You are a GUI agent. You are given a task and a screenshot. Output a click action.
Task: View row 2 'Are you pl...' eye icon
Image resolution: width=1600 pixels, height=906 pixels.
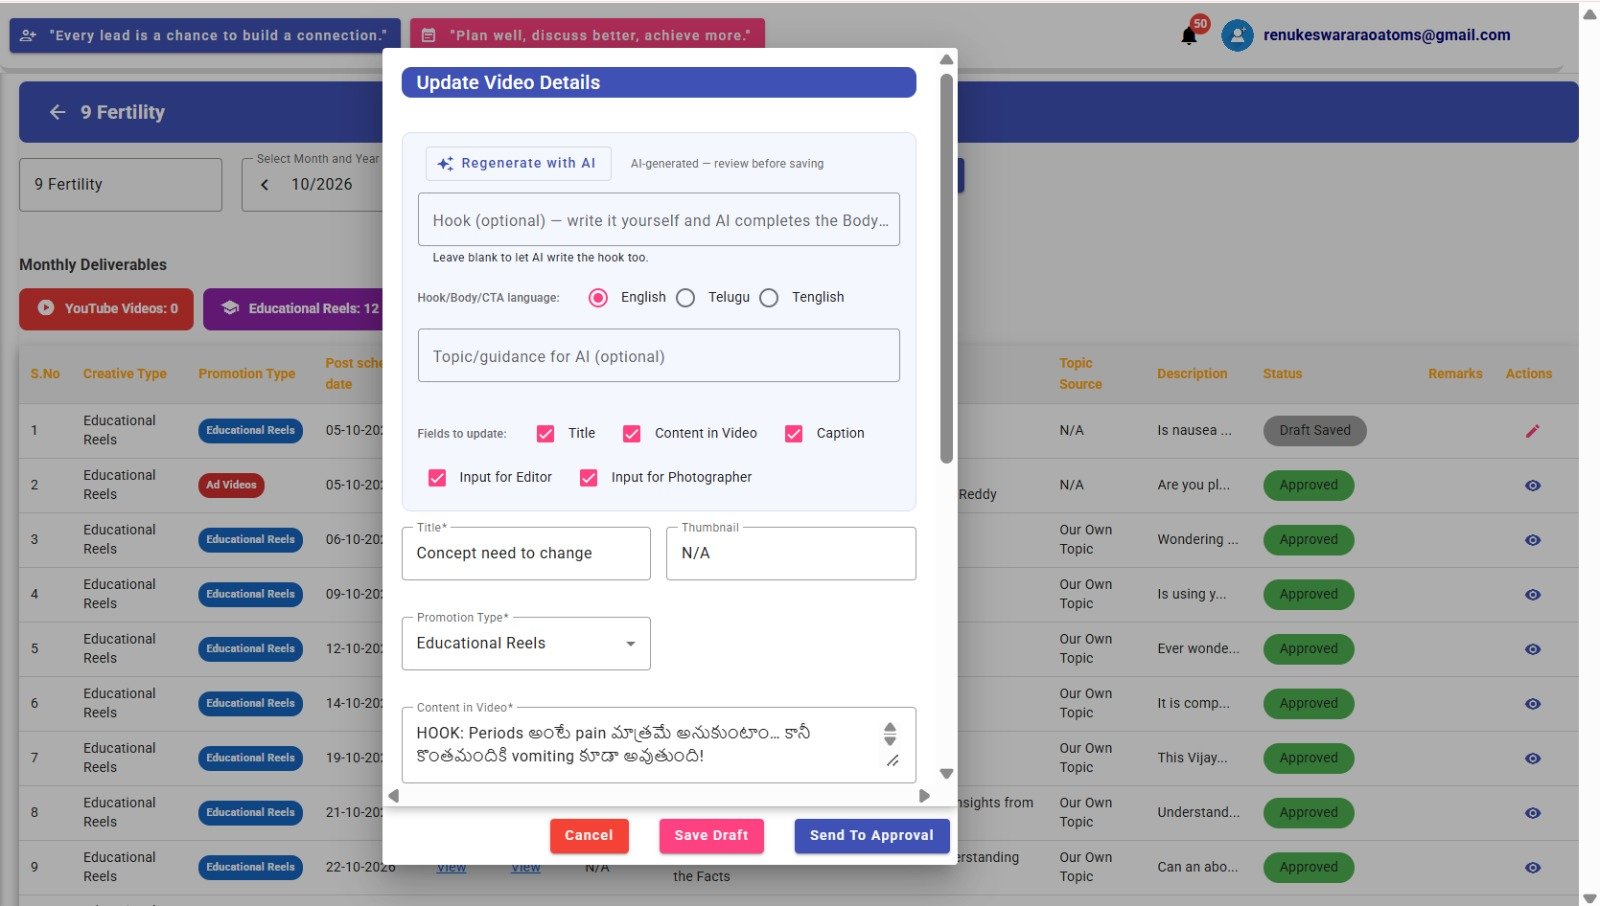point(1532,486)
